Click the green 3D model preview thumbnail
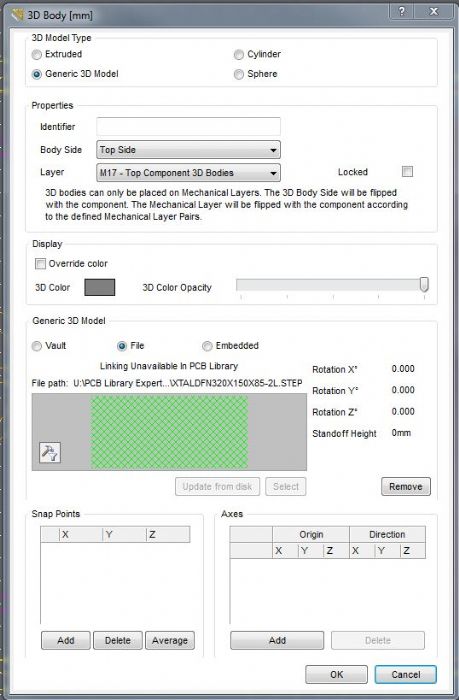Image resolution: width=459 pixels, height=700 pixels. tap(169, 432)
